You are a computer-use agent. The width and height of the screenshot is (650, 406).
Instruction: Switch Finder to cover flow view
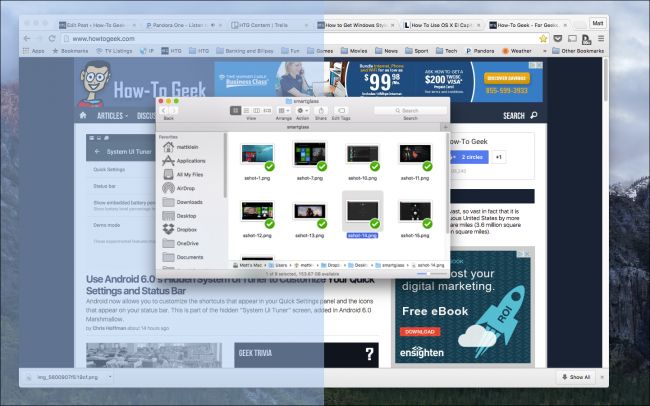pyautogui.click(x=267, y=110)
